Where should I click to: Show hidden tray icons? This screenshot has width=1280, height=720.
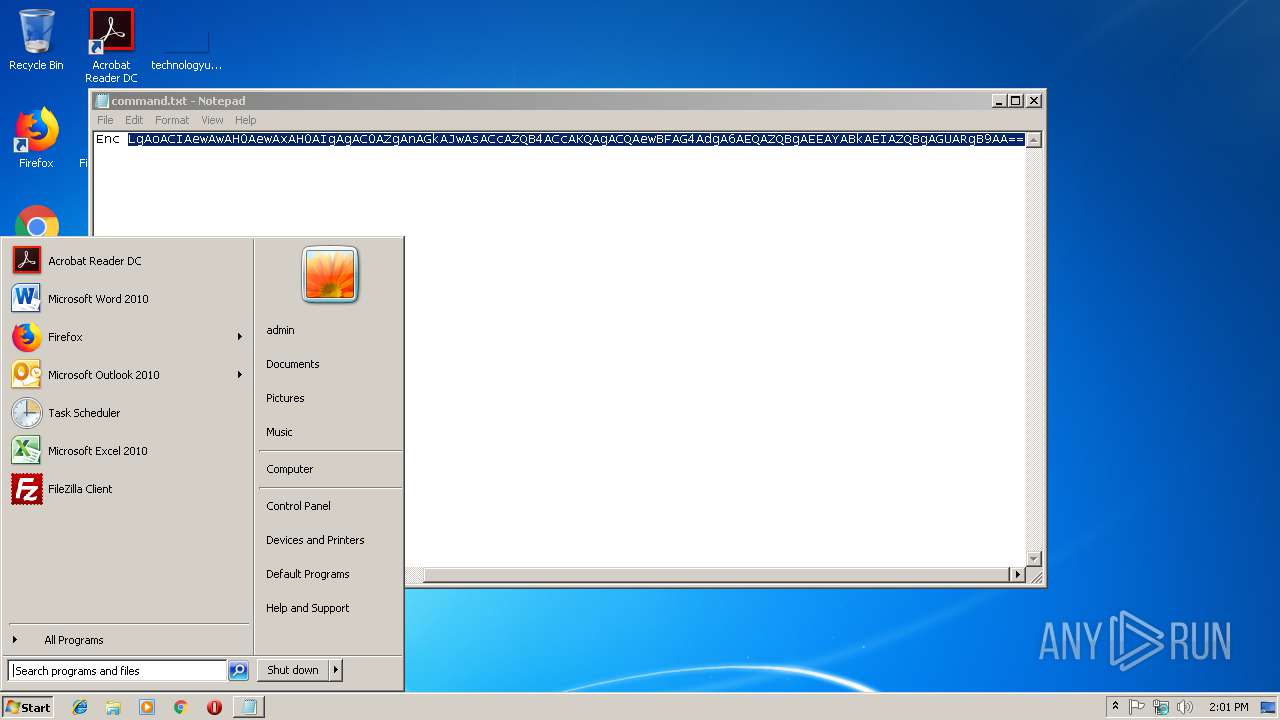1115,707
